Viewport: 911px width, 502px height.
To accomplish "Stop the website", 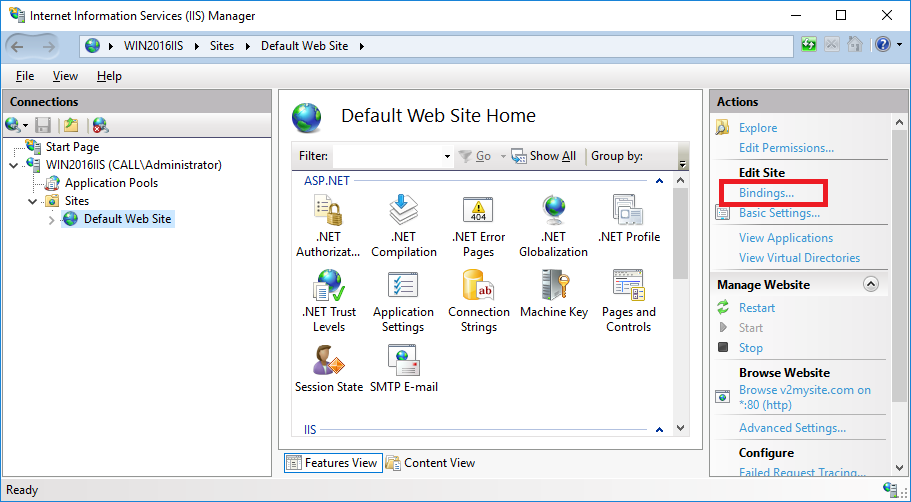I will [x=751, y=348].
